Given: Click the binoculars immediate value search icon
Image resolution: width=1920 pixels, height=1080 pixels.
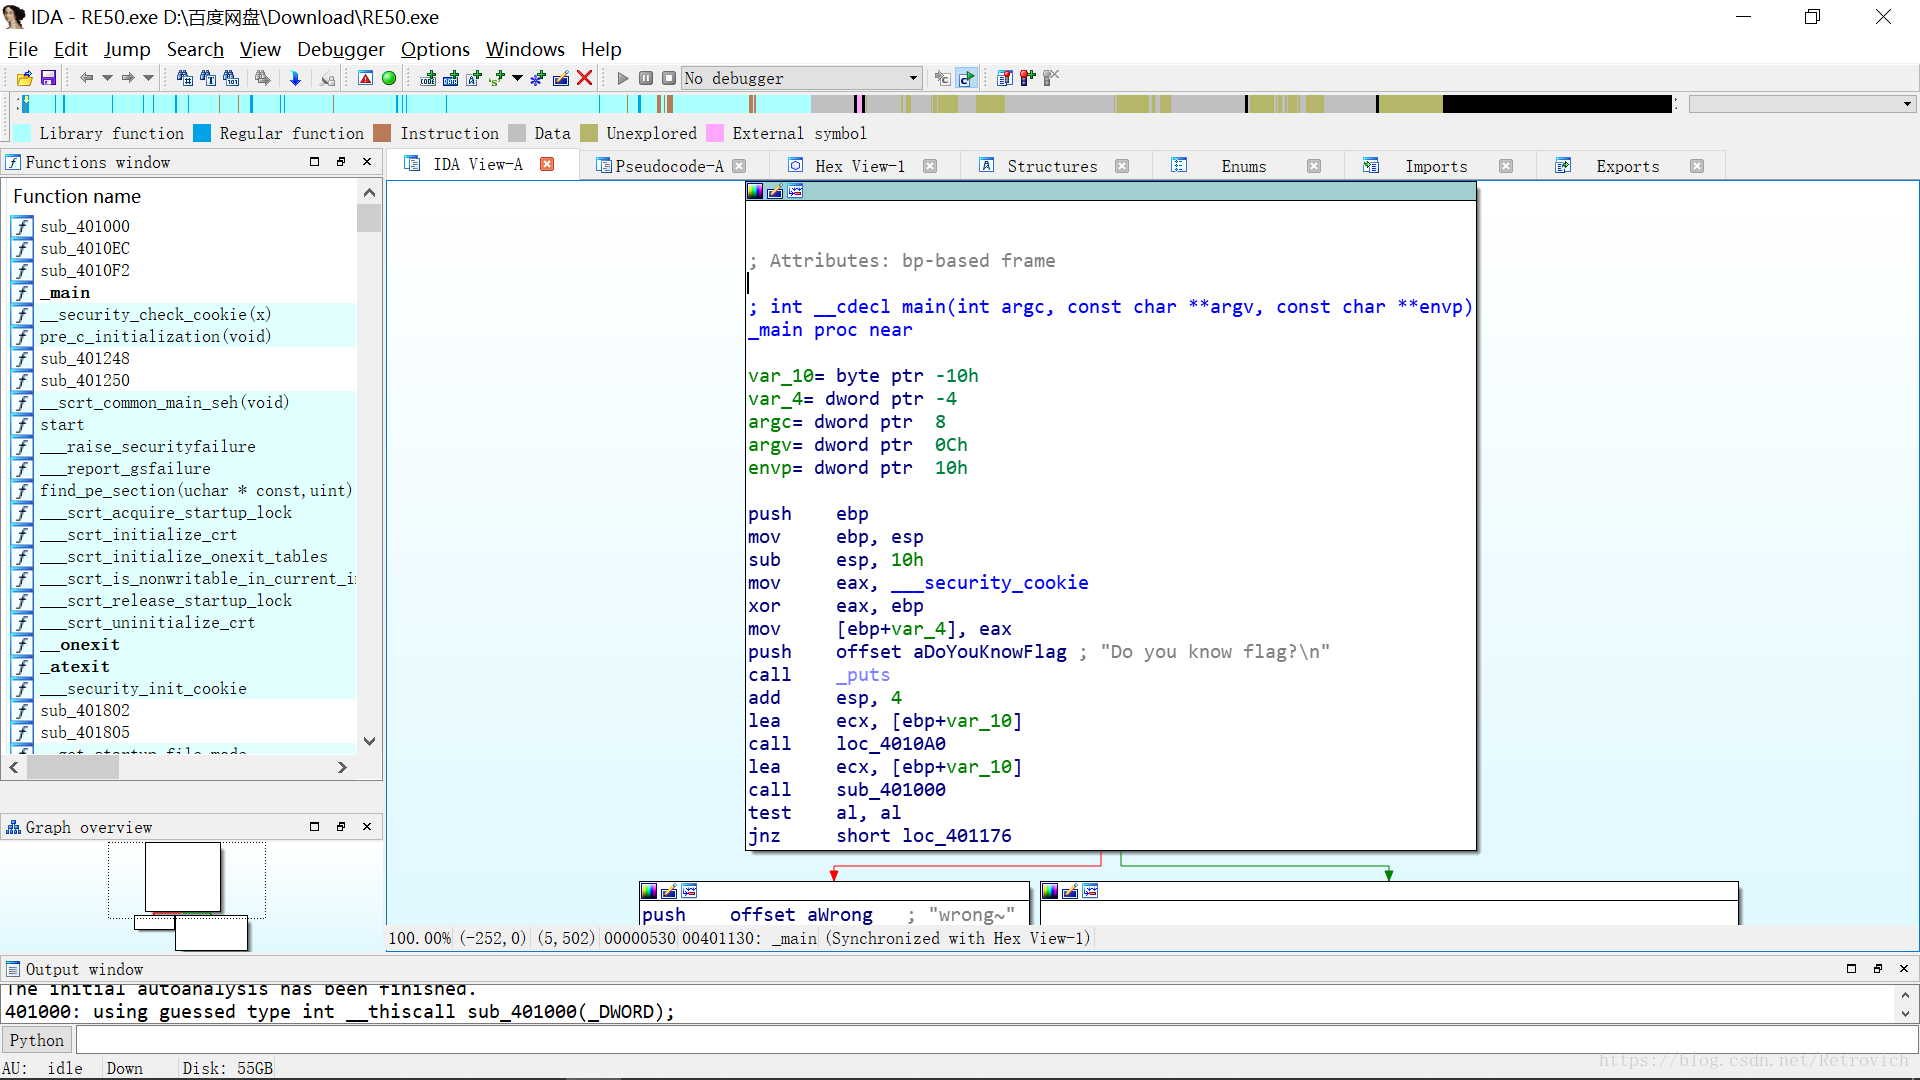Looking at the screenshot, I should 231,78.
